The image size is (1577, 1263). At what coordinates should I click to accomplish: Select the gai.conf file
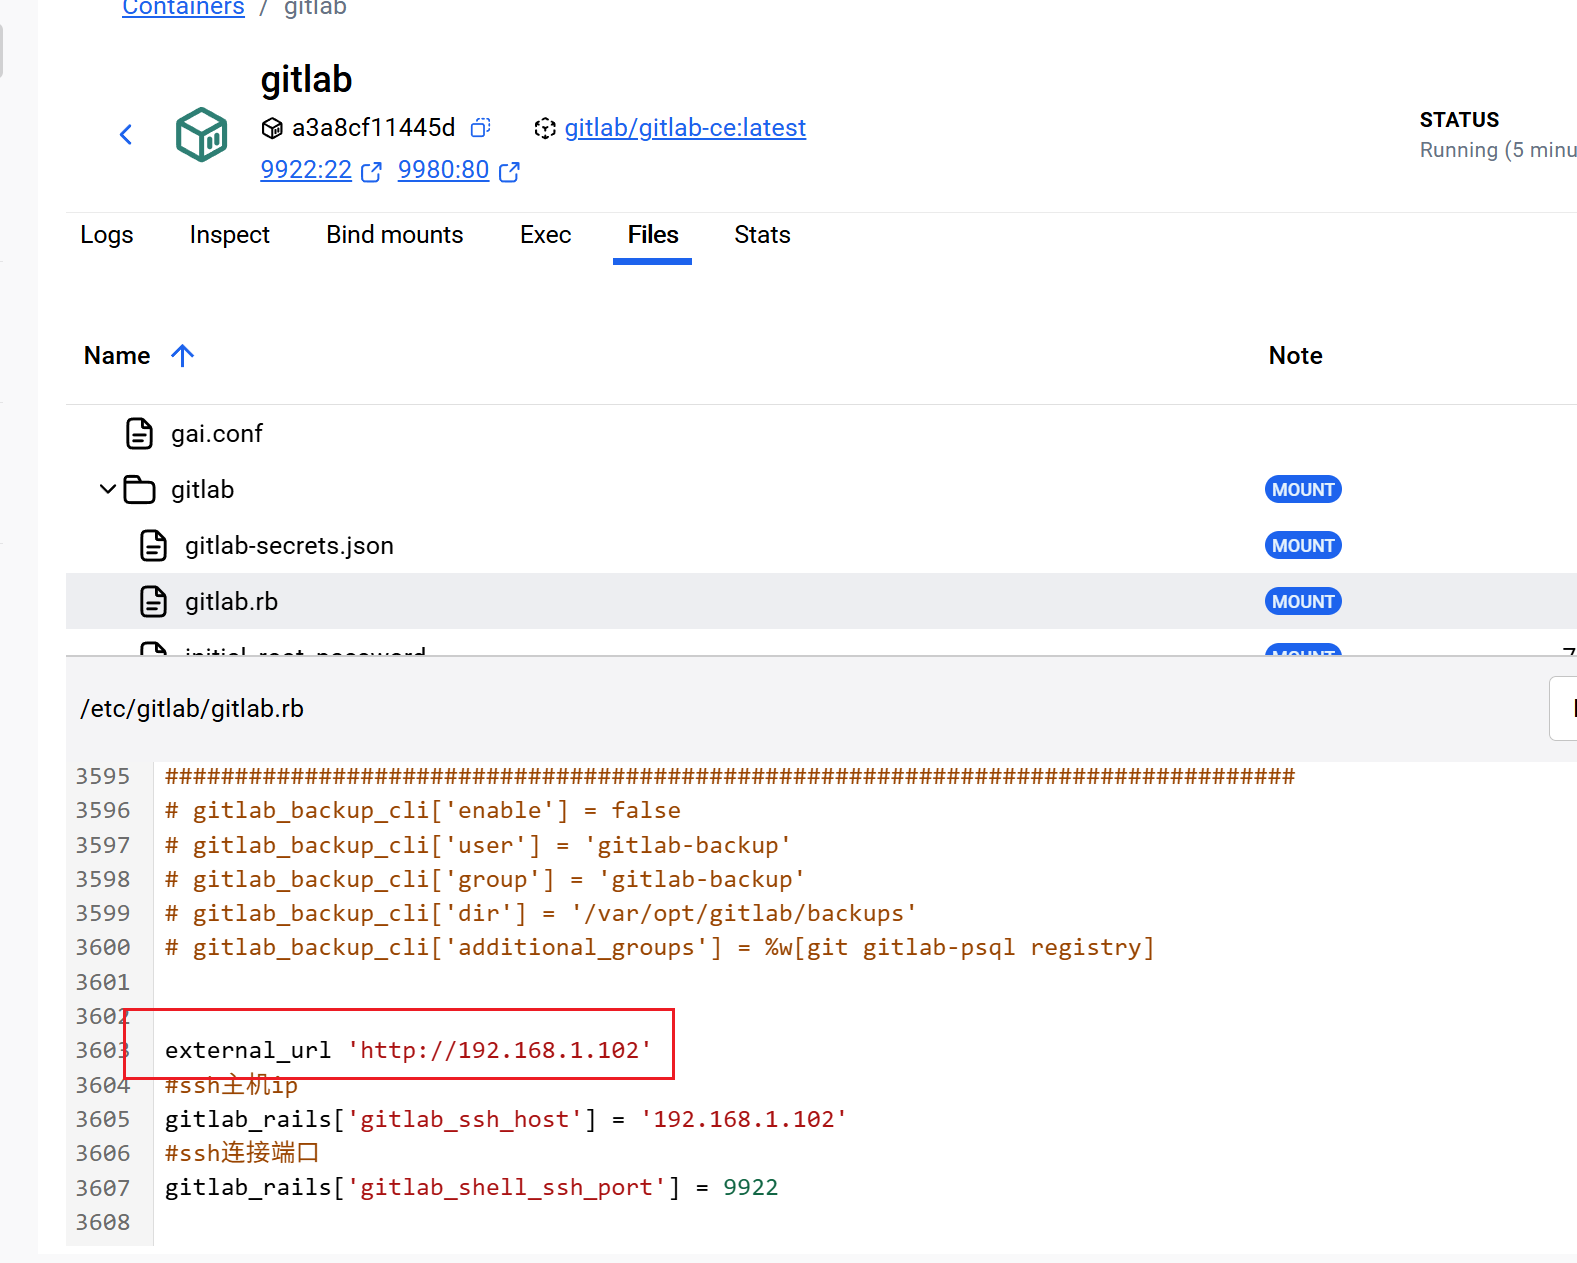pyautogui.click(x=216, y=434)
